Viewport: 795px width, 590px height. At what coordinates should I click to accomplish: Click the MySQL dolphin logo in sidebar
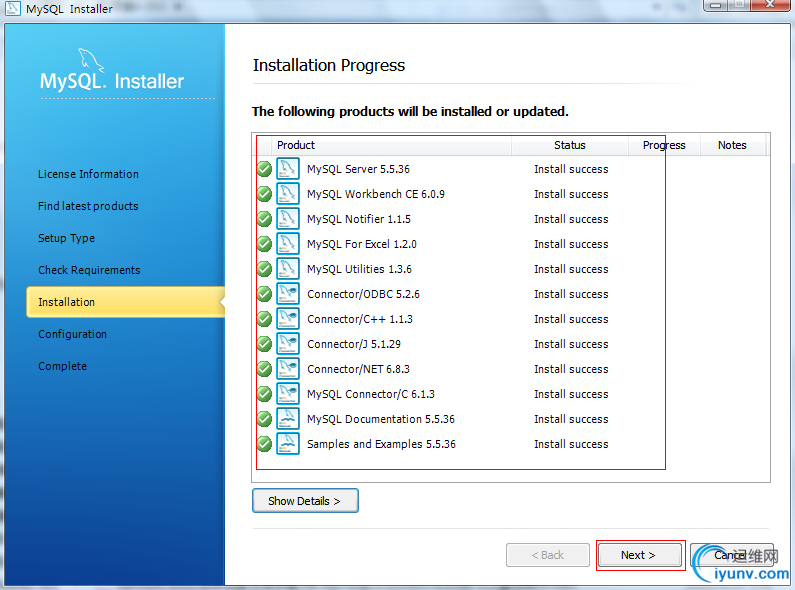91,61
